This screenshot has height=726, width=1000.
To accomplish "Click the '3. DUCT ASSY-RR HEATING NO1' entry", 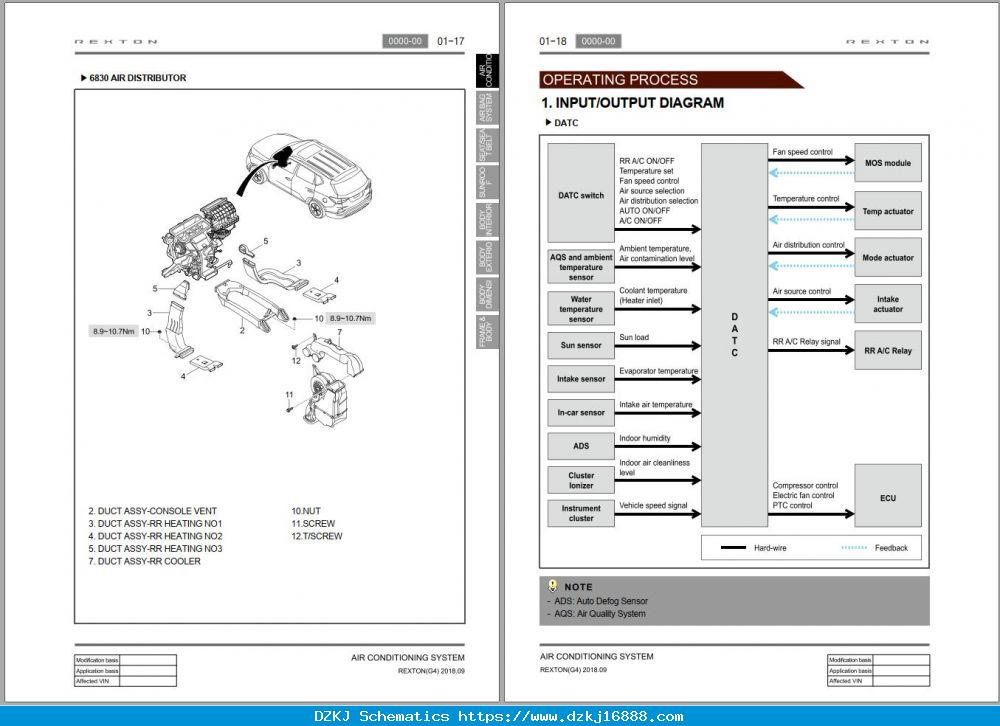I will point(155,524).
